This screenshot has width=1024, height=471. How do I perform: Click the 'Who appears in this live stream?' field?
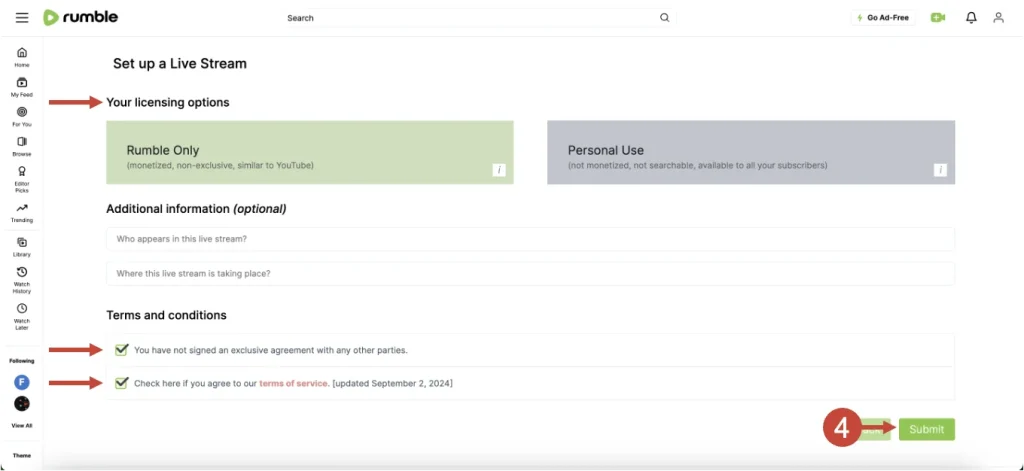(x=530, y=239)
